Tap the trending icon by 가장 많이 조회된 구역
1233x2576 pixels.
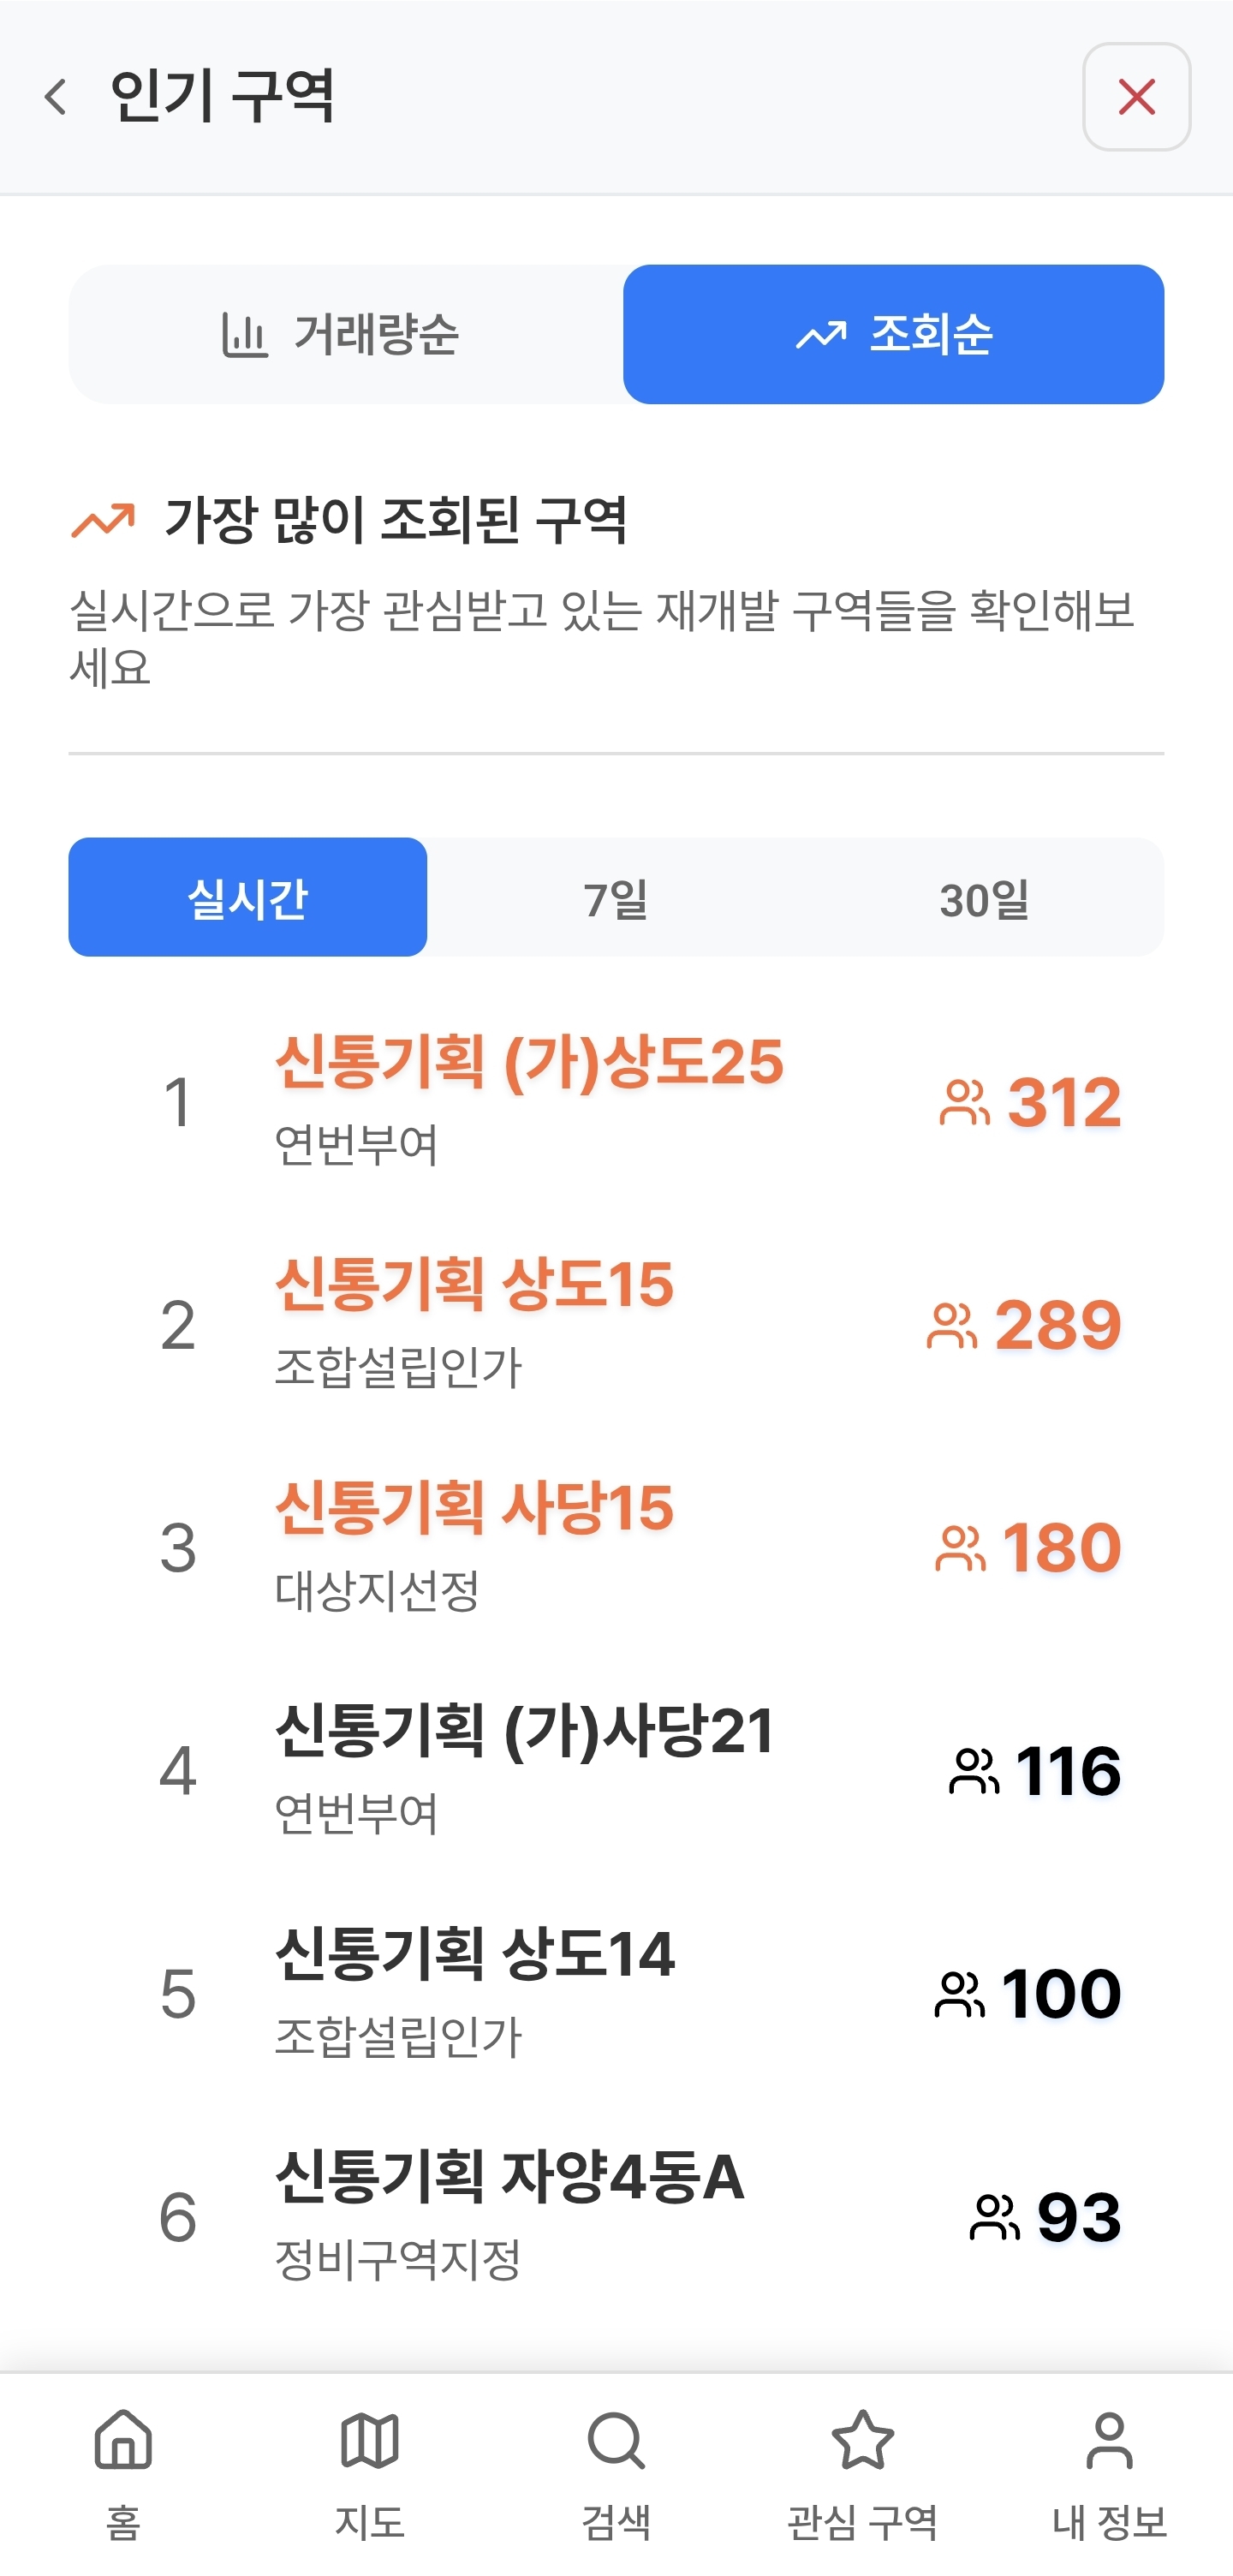(103, 520)
